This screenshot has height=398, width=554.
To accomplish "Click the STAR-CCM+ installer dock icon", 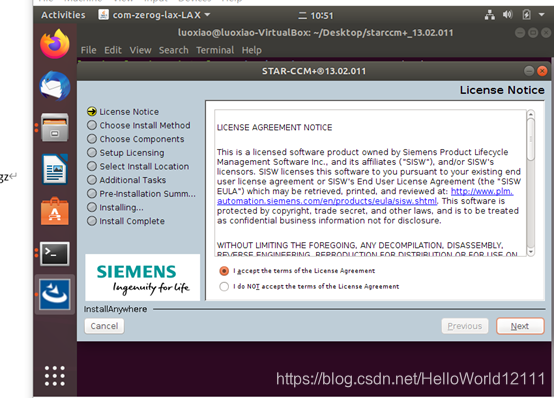I will 55,294.
